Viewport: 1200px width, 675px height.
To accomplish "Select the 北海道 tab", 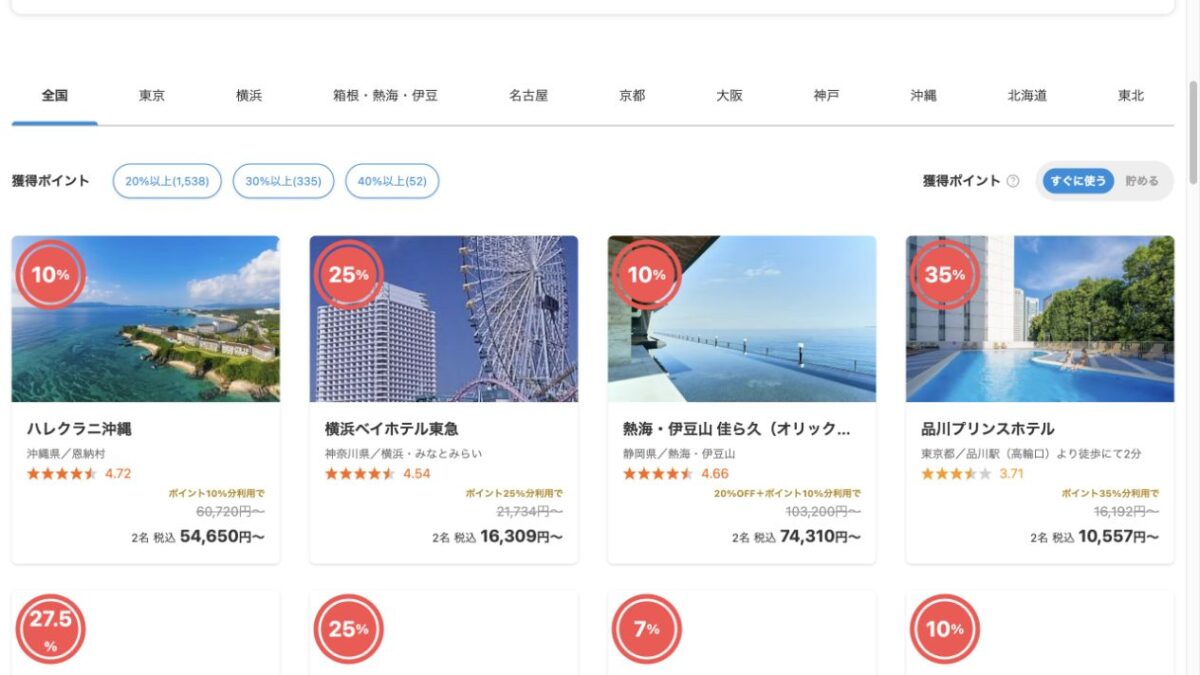I will [x=1027, y=96].
